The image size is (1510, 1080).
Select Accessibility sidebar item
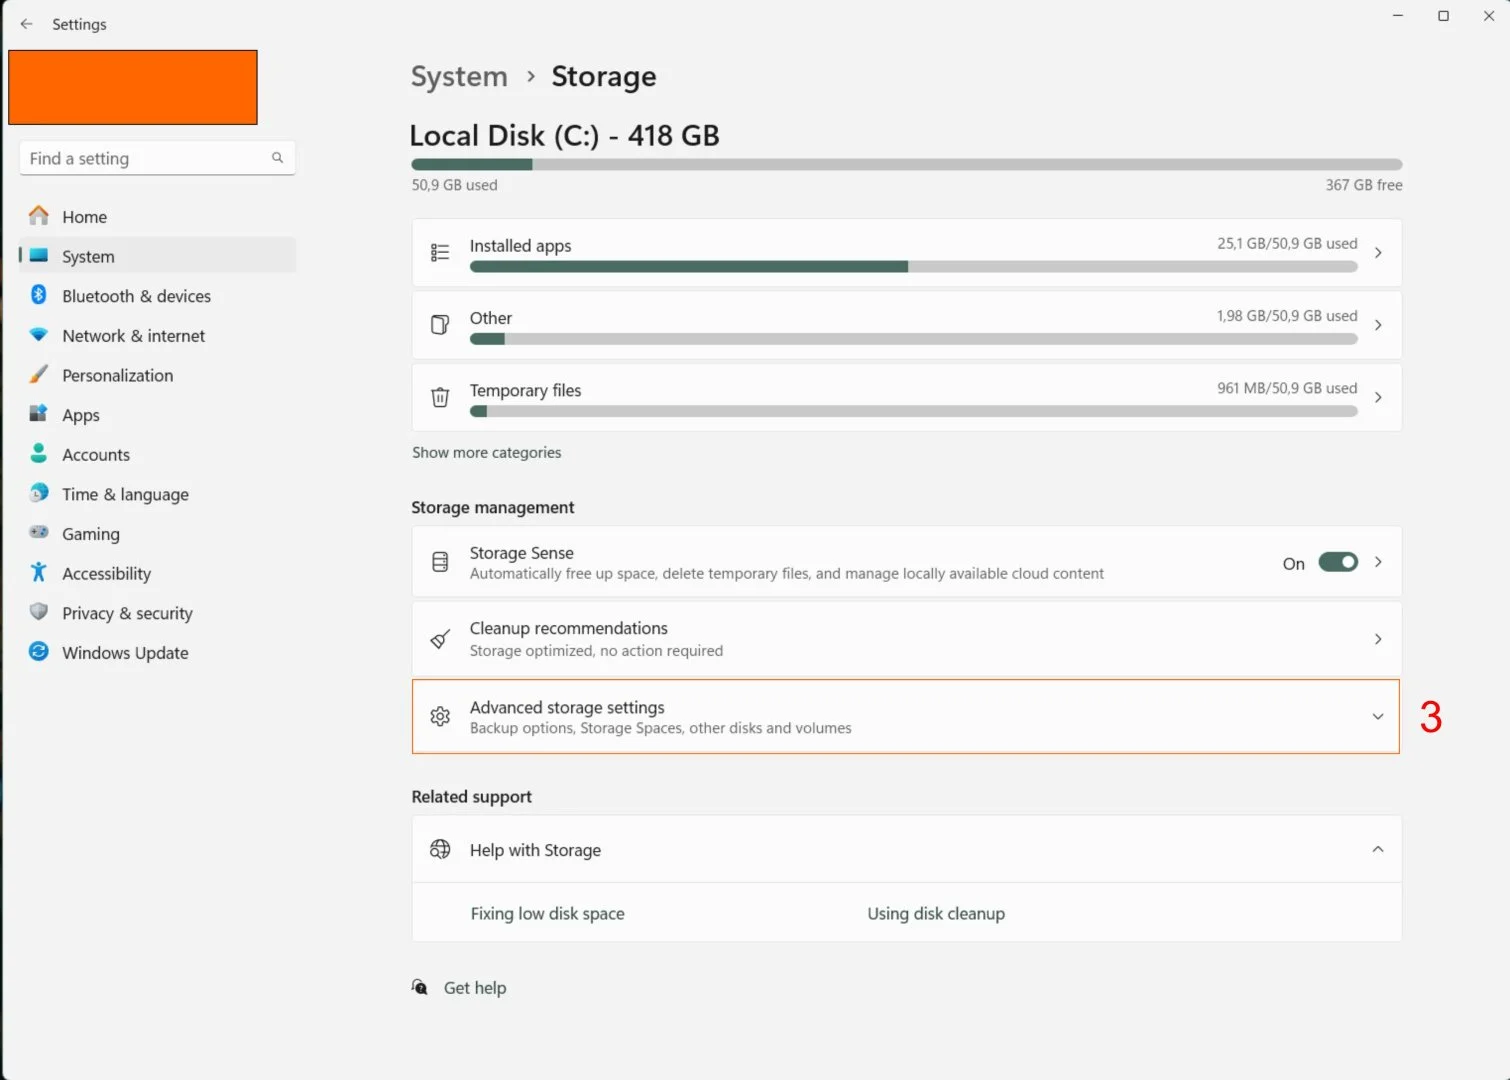[158, 574]
